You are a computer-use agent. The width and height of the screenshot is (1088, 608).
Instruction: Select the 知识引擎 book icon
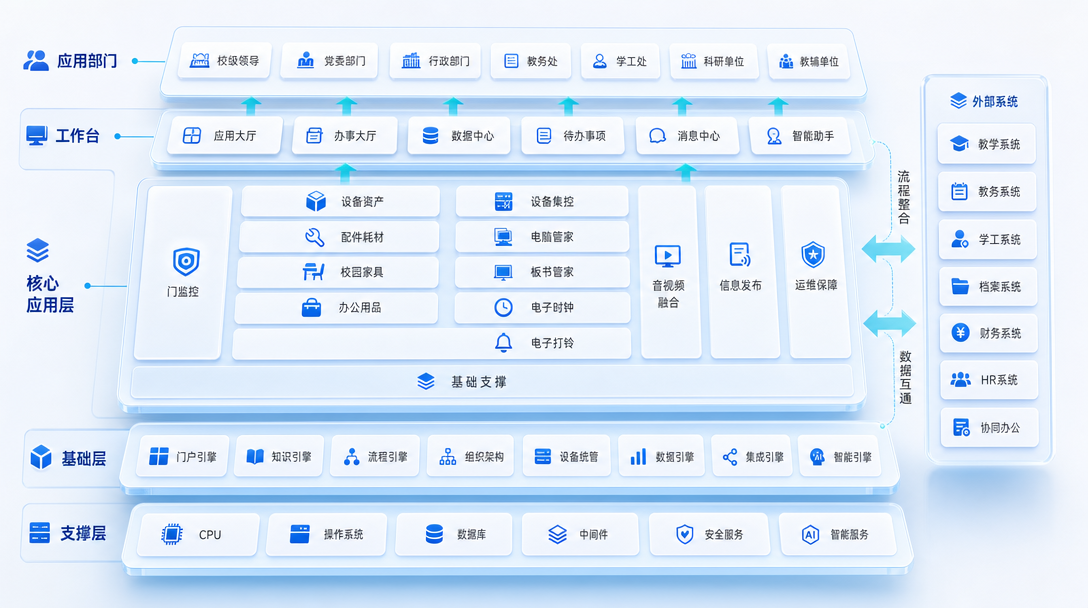(255, 456)
